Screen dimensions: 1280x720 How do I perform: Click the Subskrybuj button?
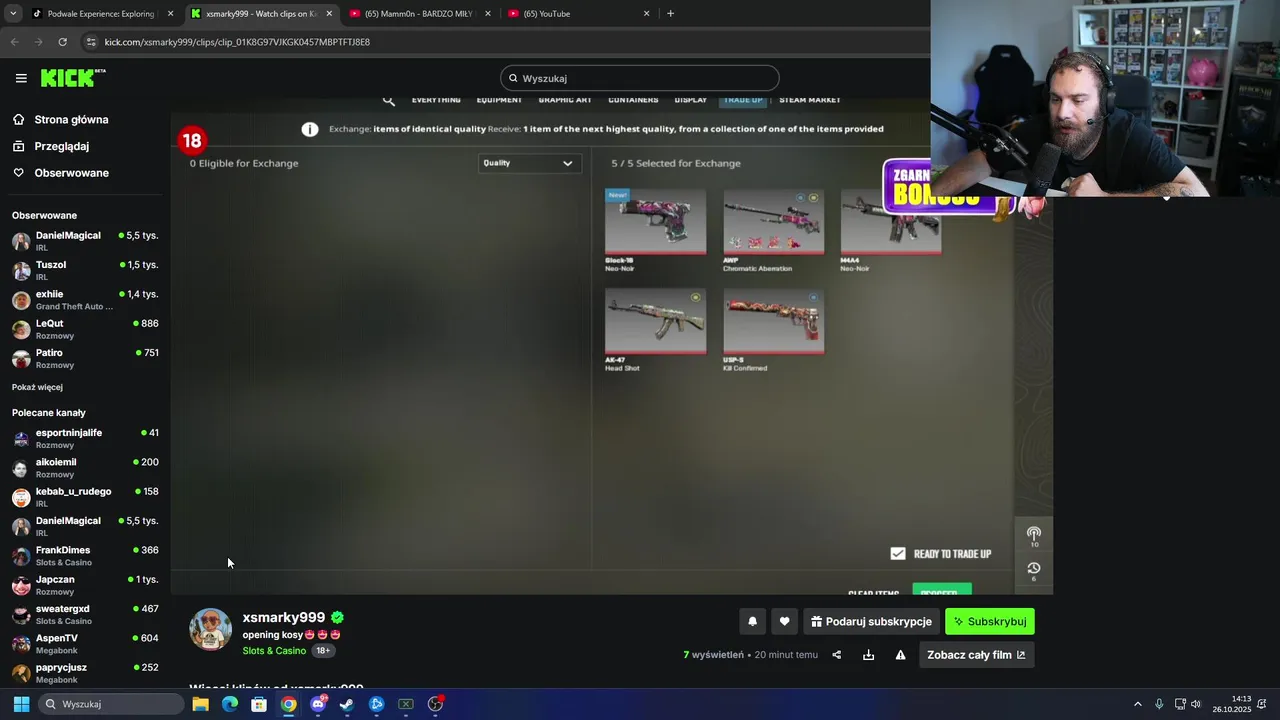click(990, 621)
